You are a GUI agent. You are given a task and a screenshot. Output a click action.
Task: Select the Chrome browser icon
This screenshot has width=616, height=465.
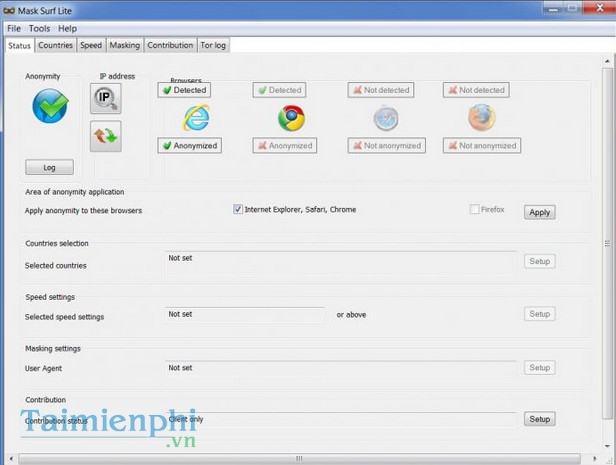tap(291, 118)
